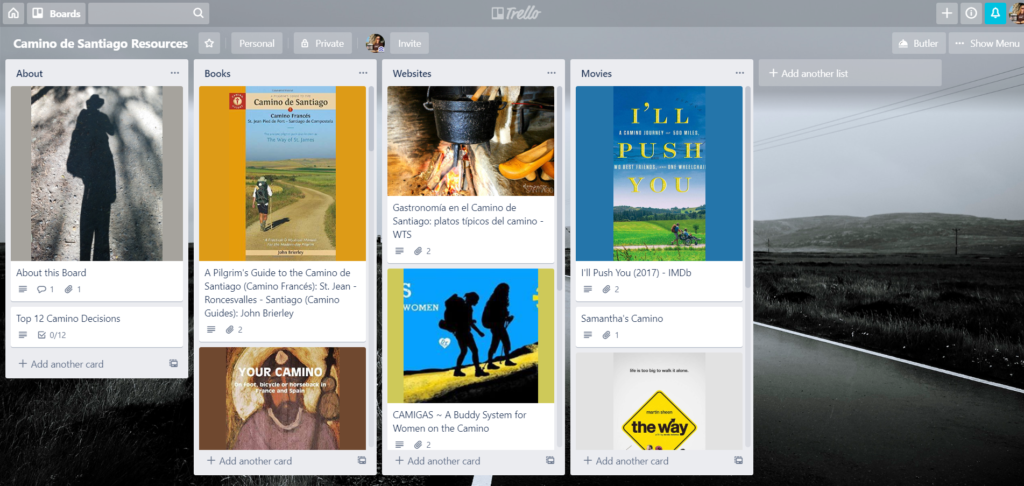Open the women hikers silhouette cover

tap(471, 336)
